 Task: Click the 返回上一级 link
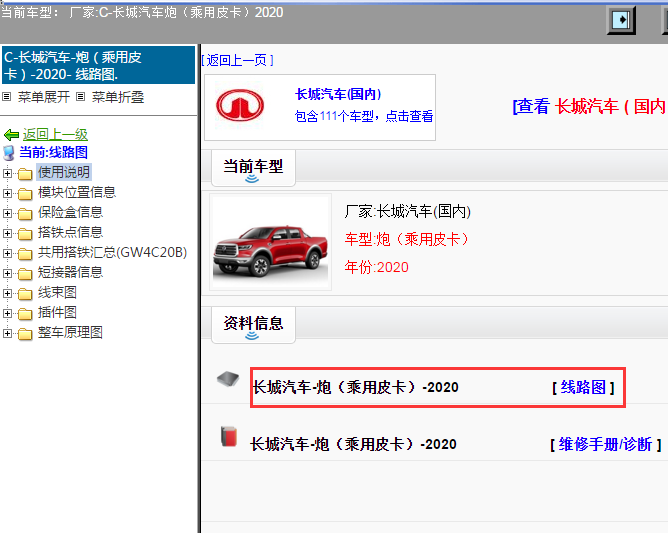tap(55, 135)
